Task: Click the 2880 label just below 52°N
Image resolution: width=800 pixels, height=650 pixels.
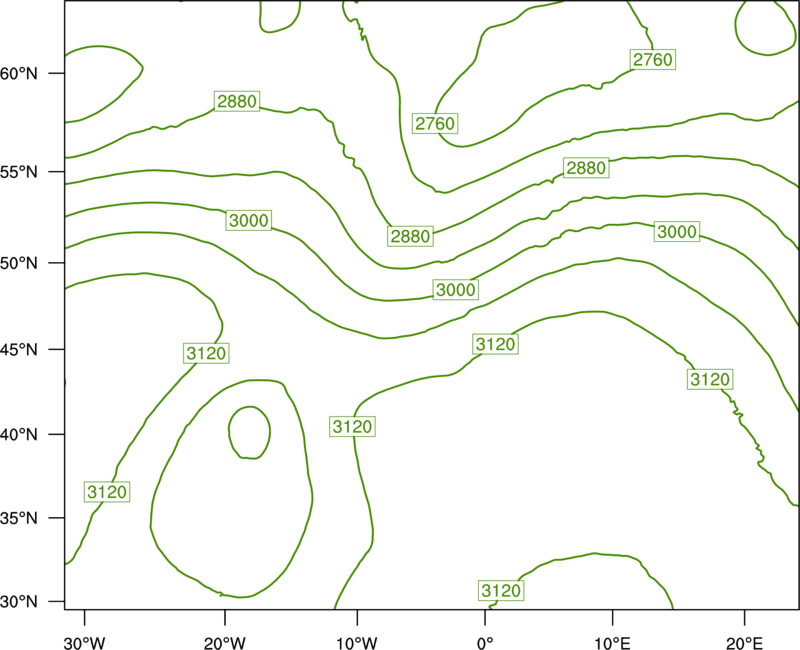Action: click(410, 236)
